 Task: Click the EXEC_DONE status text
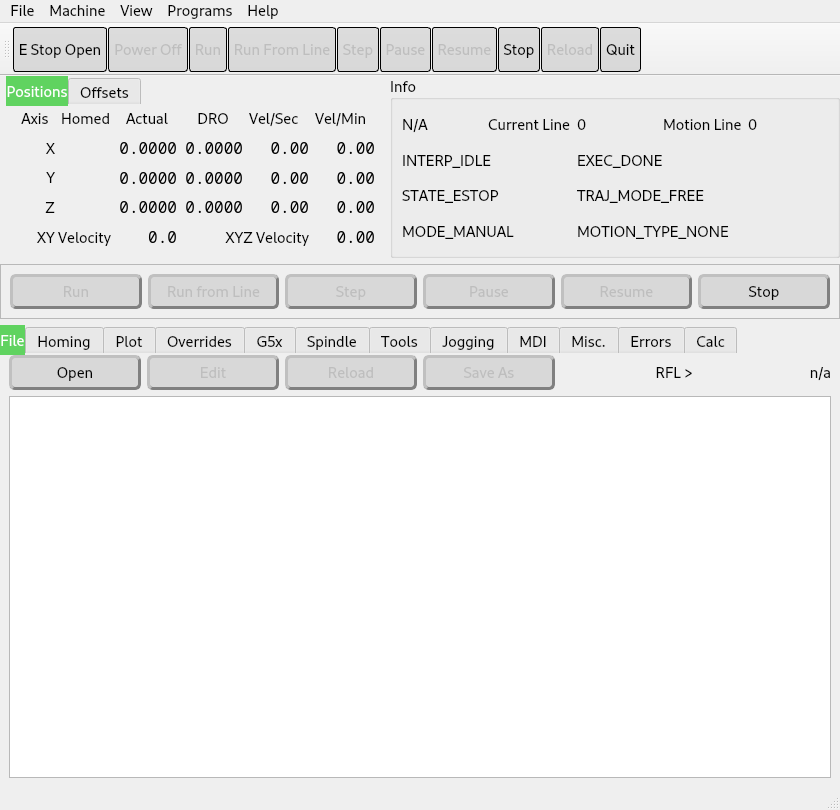pyautogui.click(x=619, y=161)
